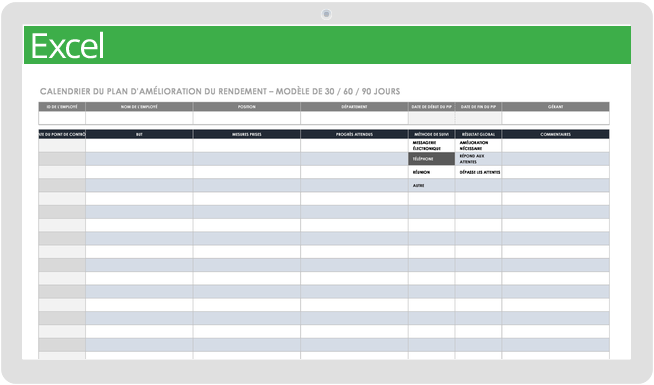Click the 'Mesures prises' cell in the 'Téléphone' row
Image resolution: width=654 pixels, height=385 pixels.
[247, 159]
